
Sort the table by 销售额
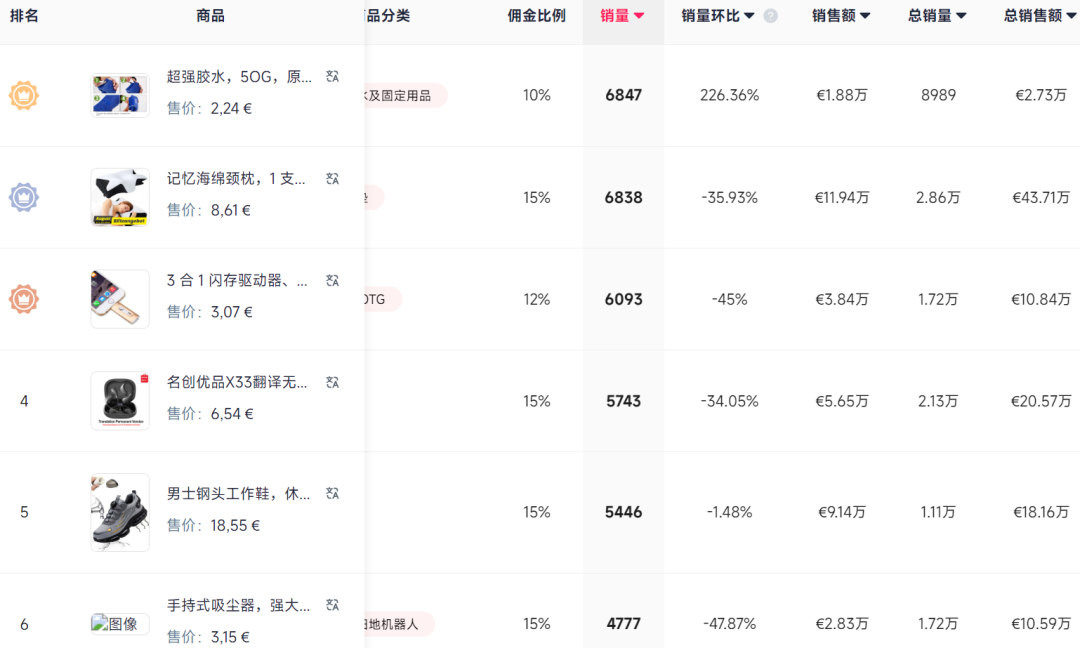click(x=865, y=16)
